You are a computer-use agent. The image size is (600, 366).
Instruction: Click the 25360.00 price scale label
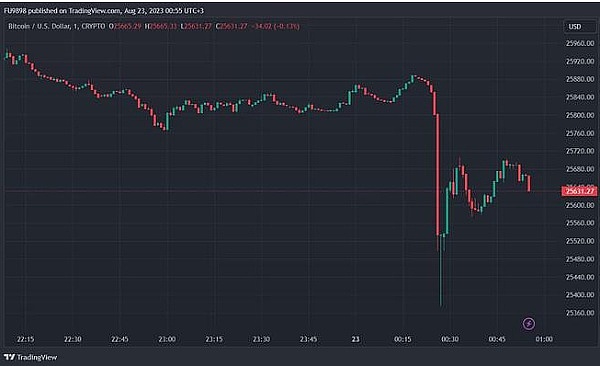click(580, 313)
